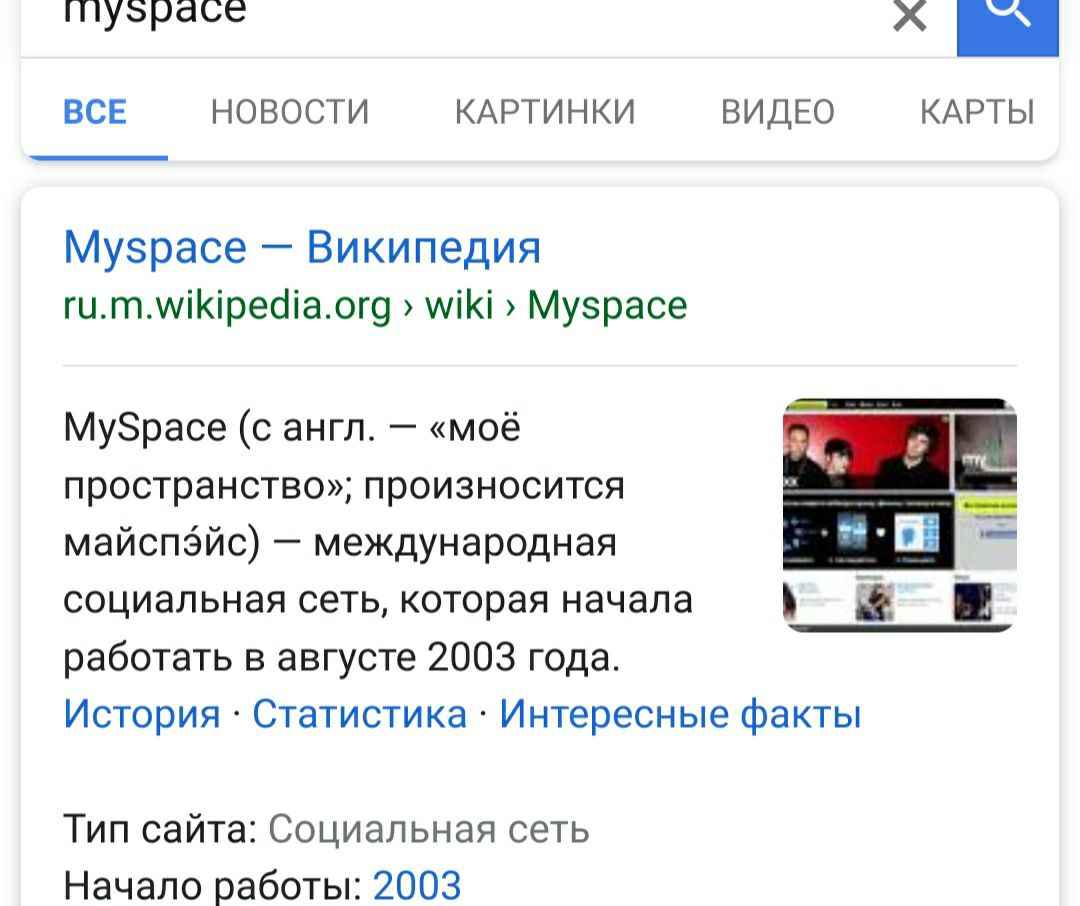Open the Статистика section link
The height and width of the screenshot is (906, 1080).
(360, 714)
